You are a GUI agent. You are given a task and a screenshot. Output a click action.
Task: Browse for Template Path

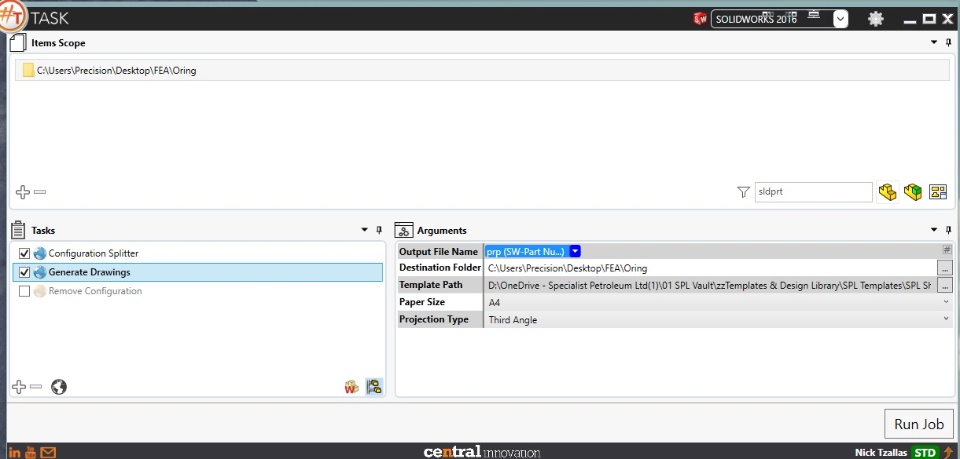pyautogui.click(x=945, y=285)
